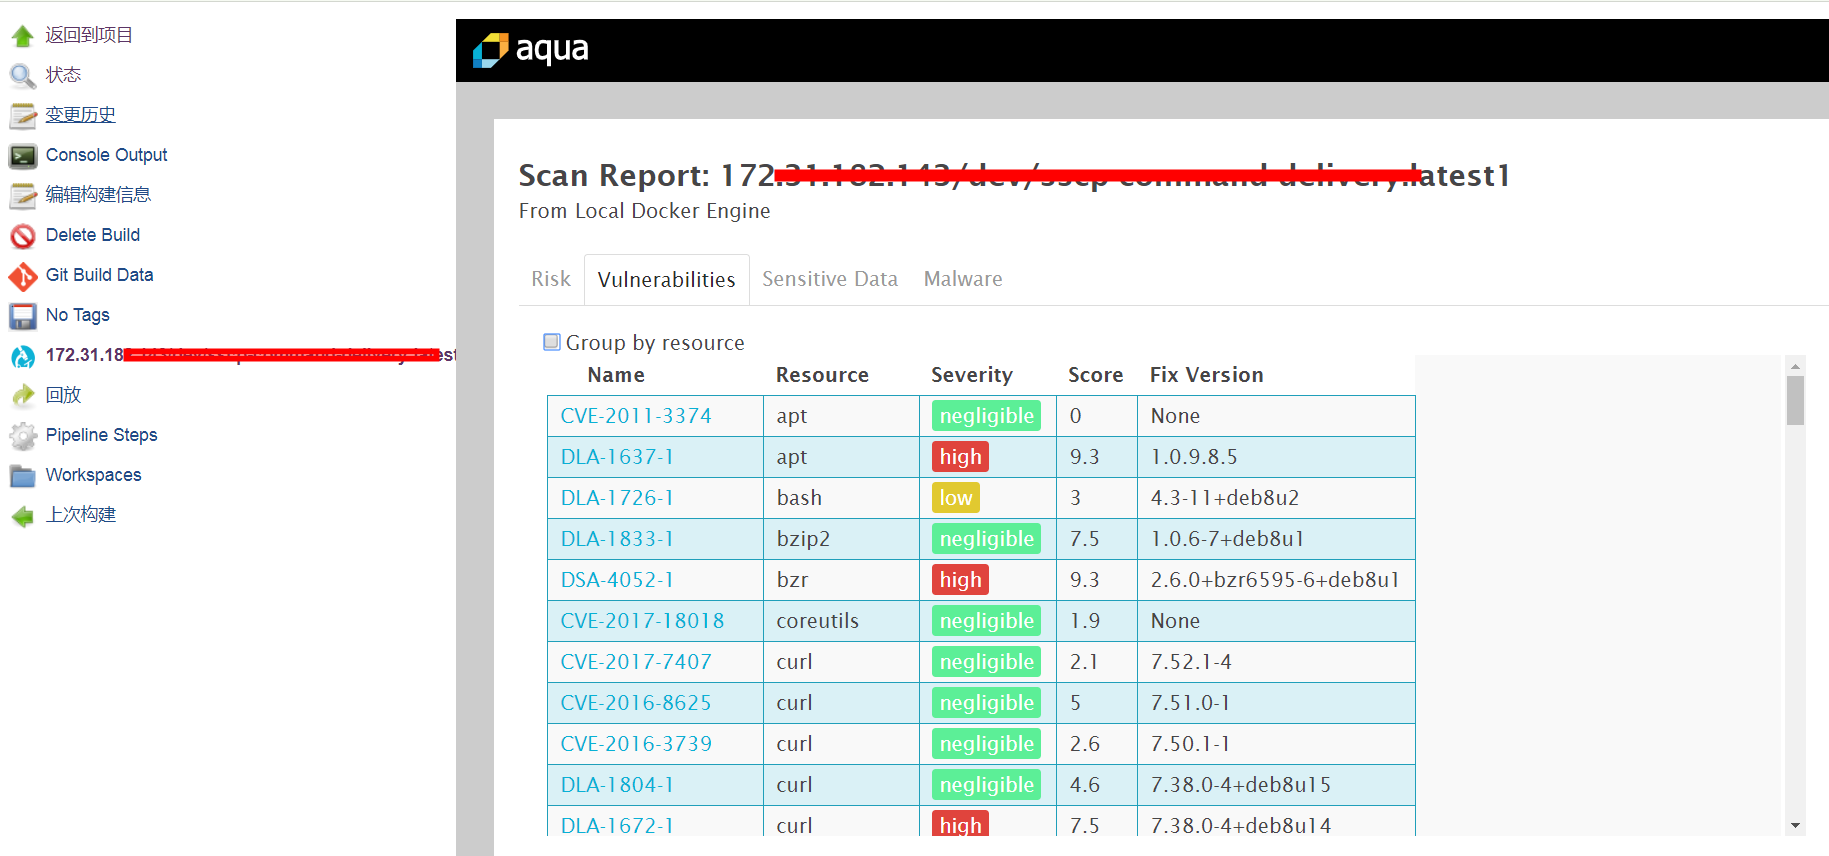Image resolution: width=1829 pixels, height=856 pixels.
Task: Open the Pipeline Steps link
Action: pyautogui.click(x=101, y=435)
